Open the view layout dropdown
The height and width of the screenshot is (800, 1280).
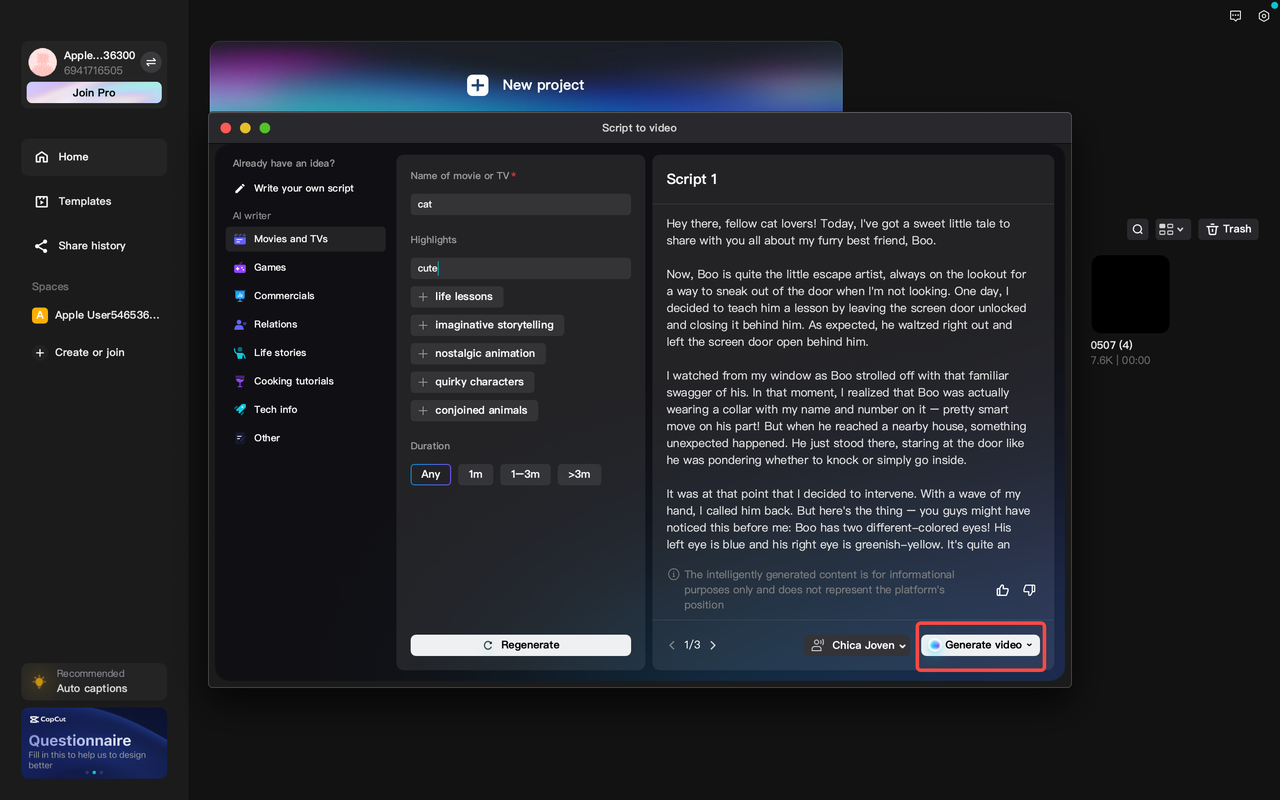click(x=1171, y=229)
